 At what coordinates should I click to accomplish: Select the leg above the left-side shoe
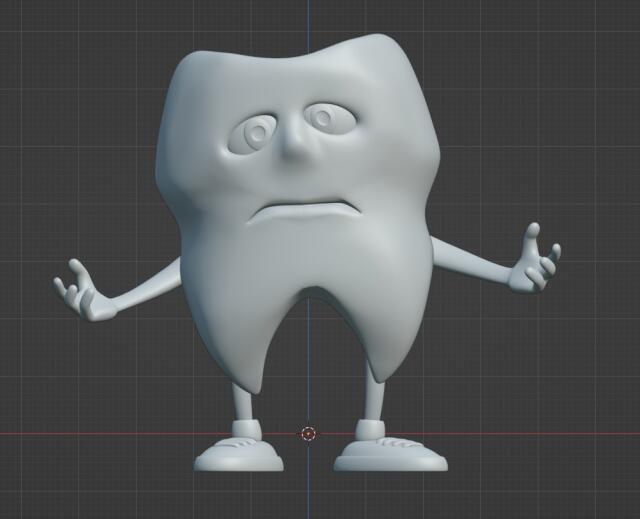point(242,400)
